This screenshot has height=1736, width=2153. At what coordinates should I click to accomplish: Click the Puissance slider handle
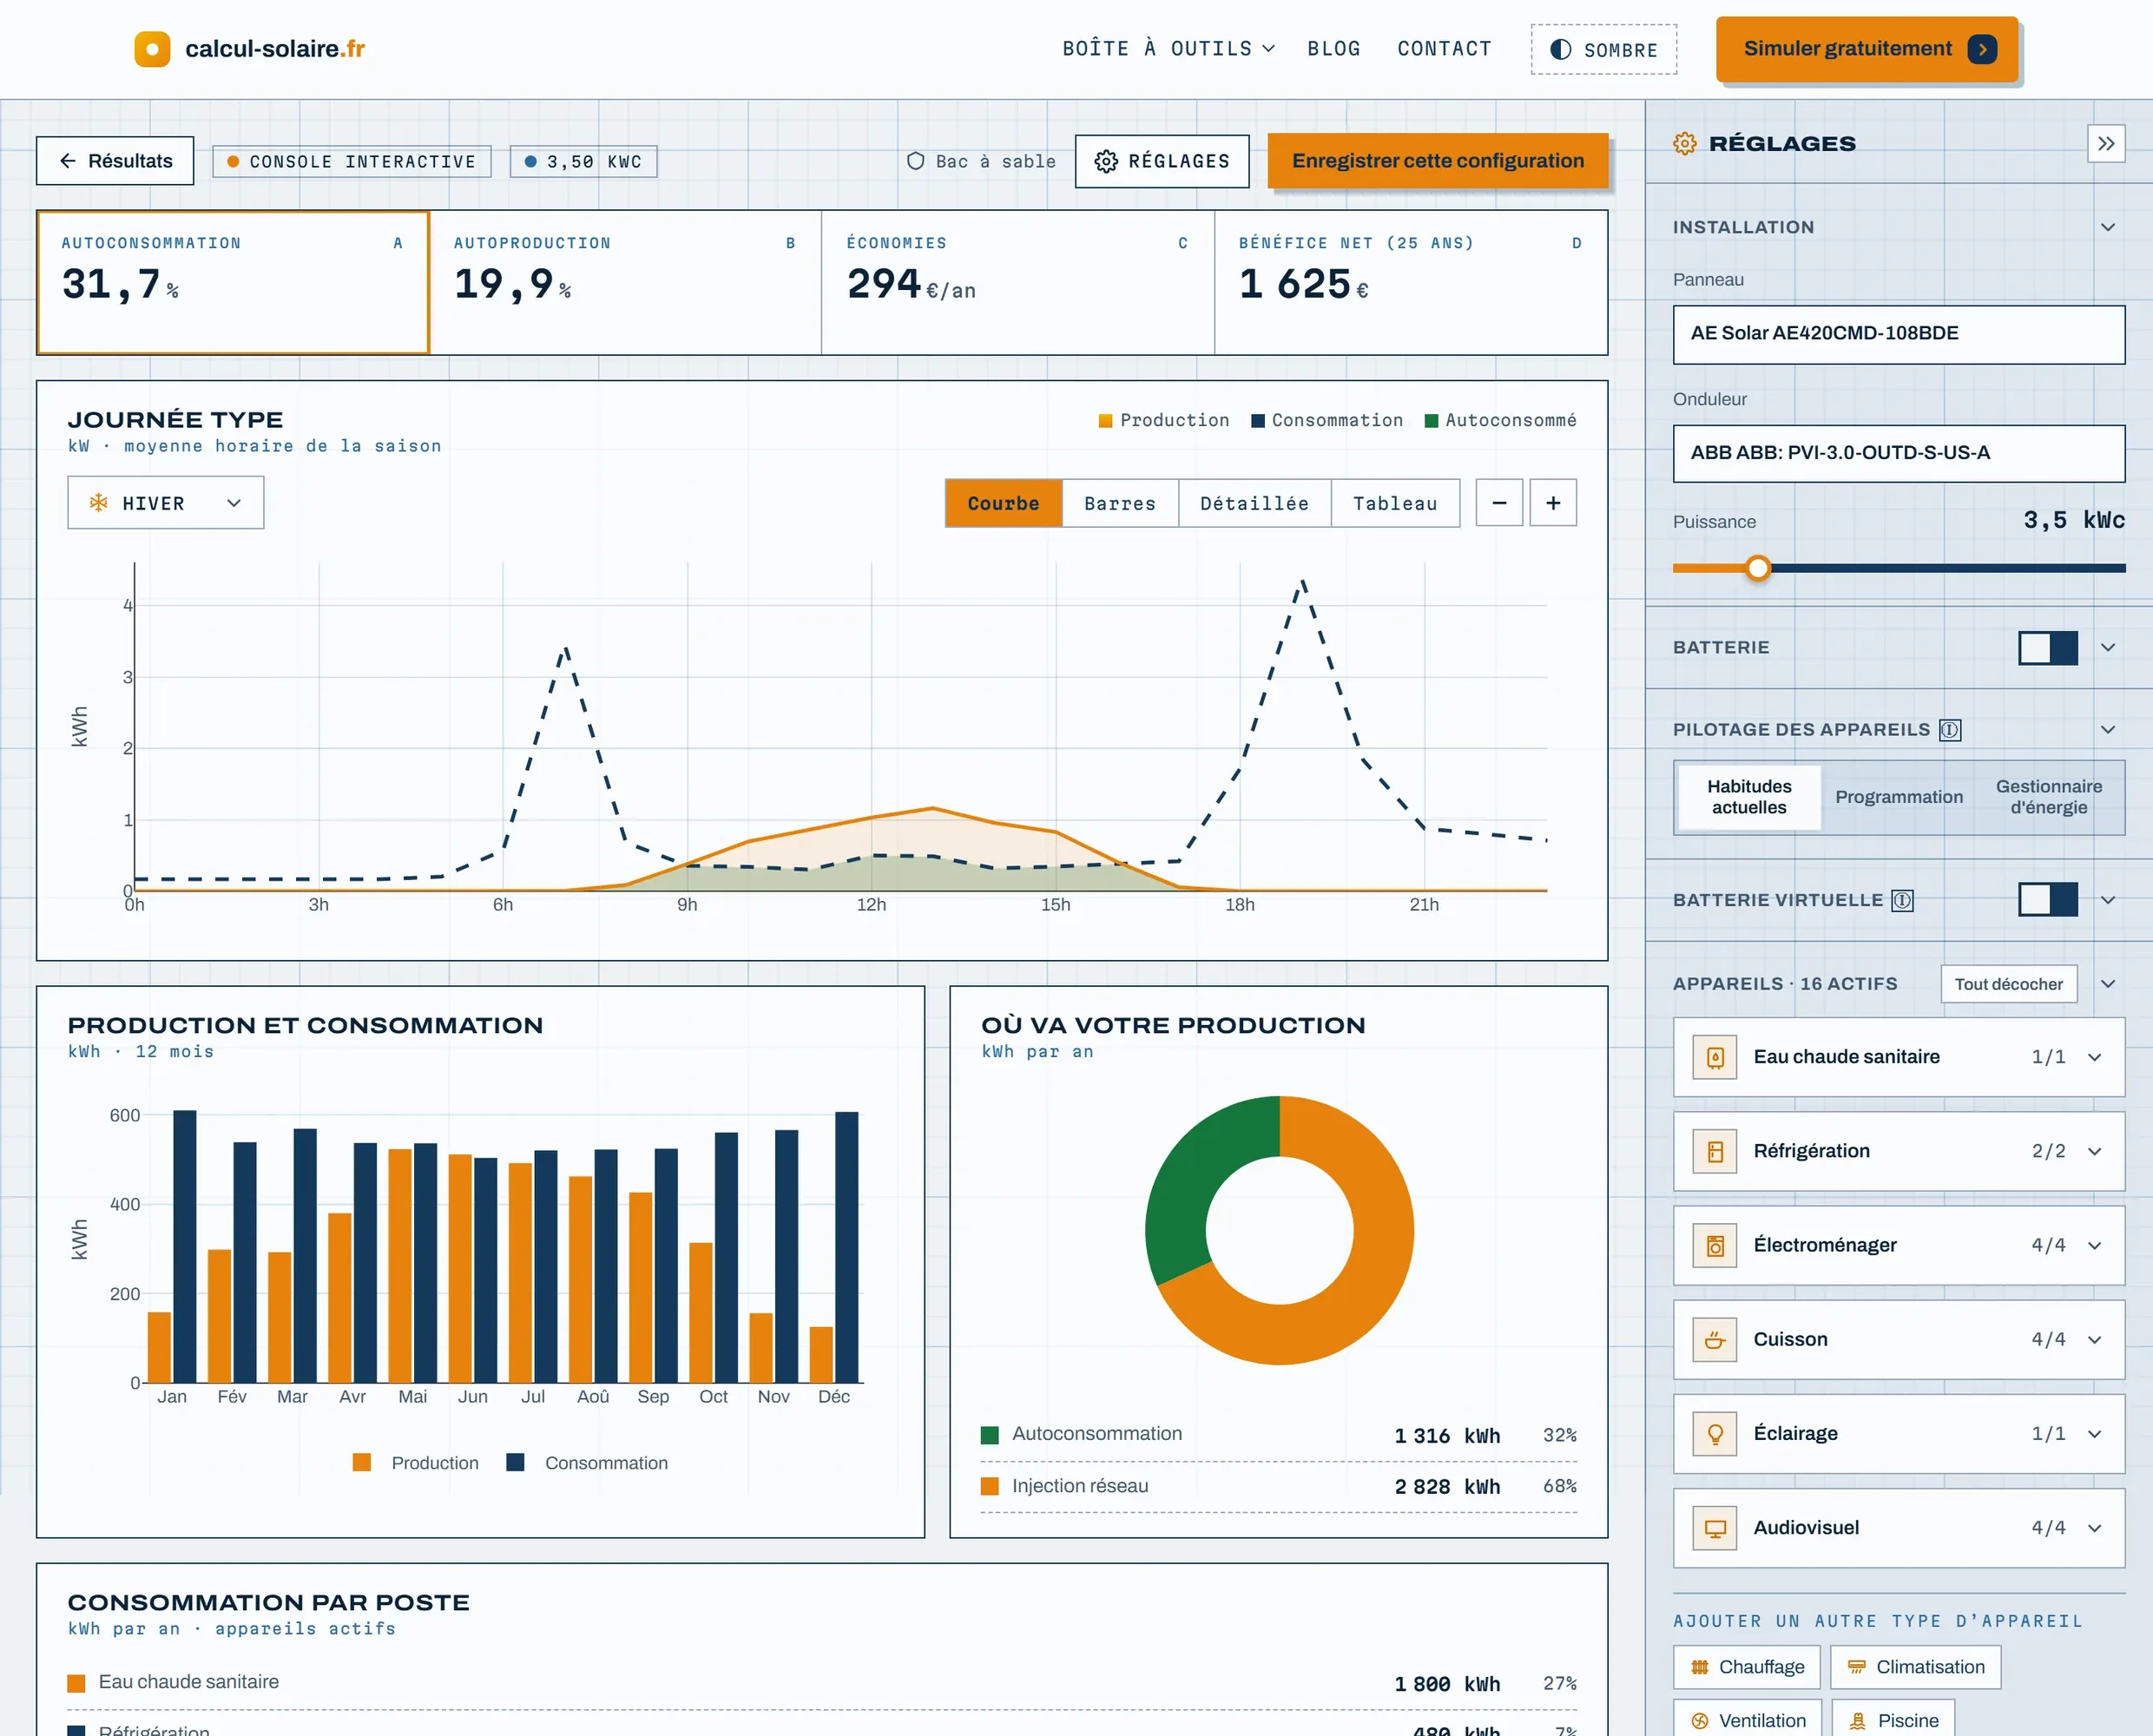pyautogui.click(x=1757, y=568)
